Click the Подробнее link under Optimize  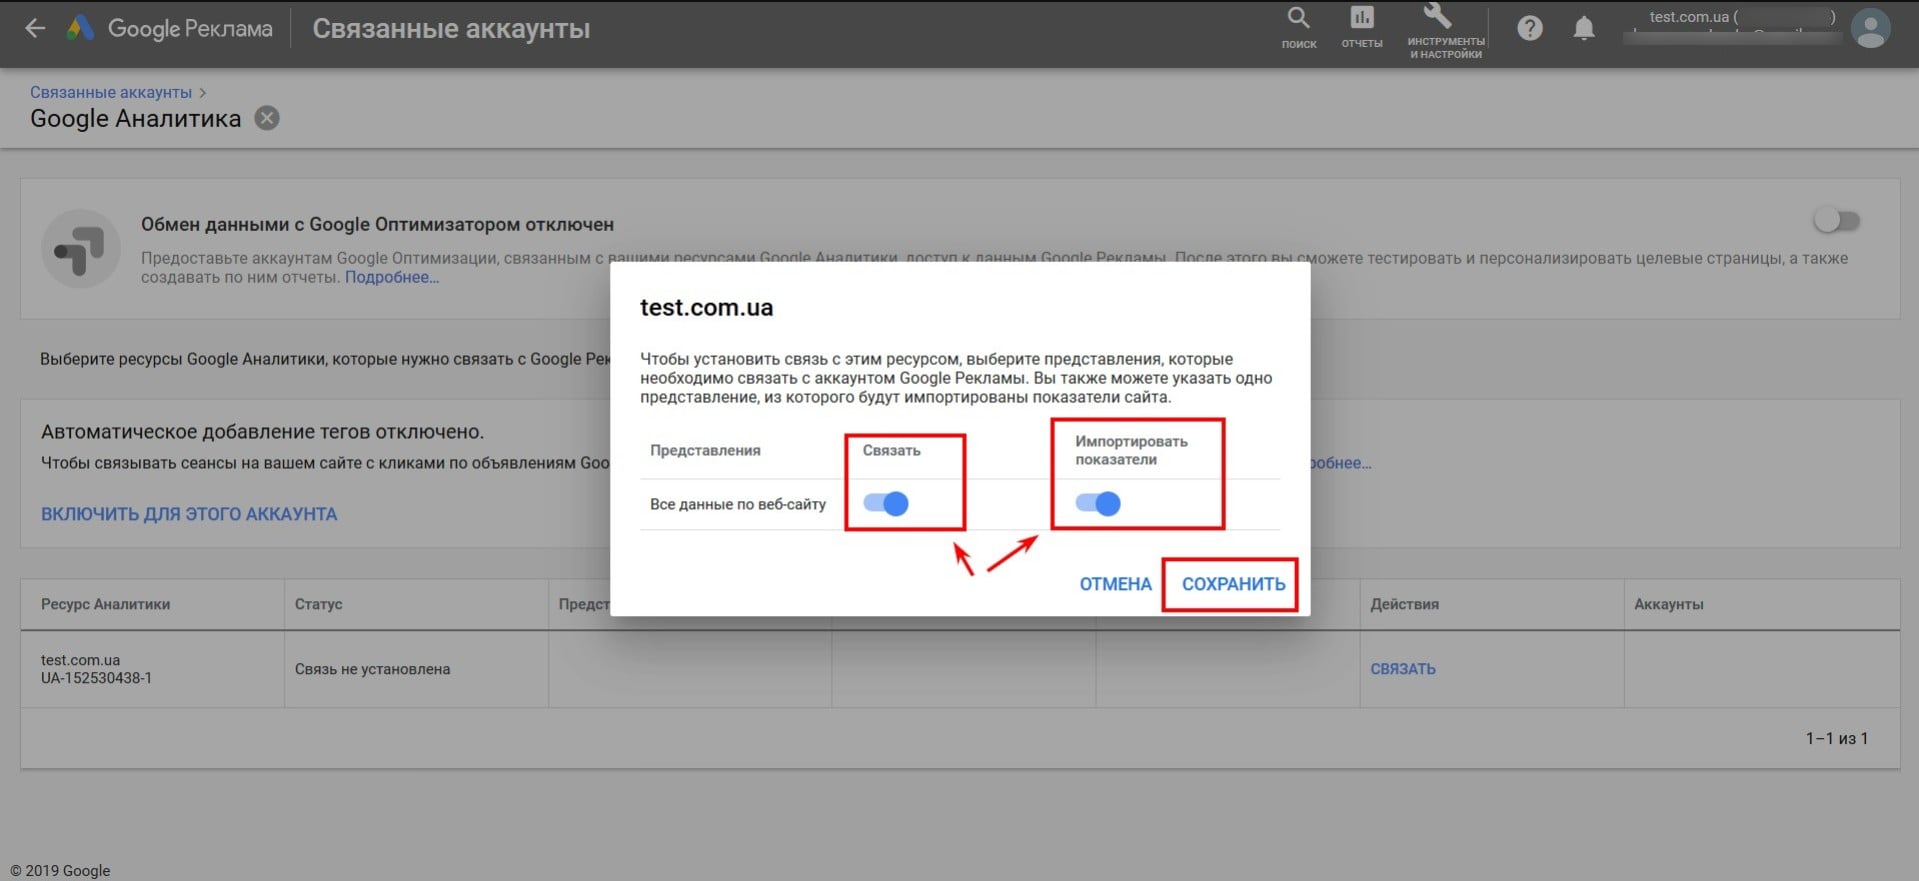391,278
